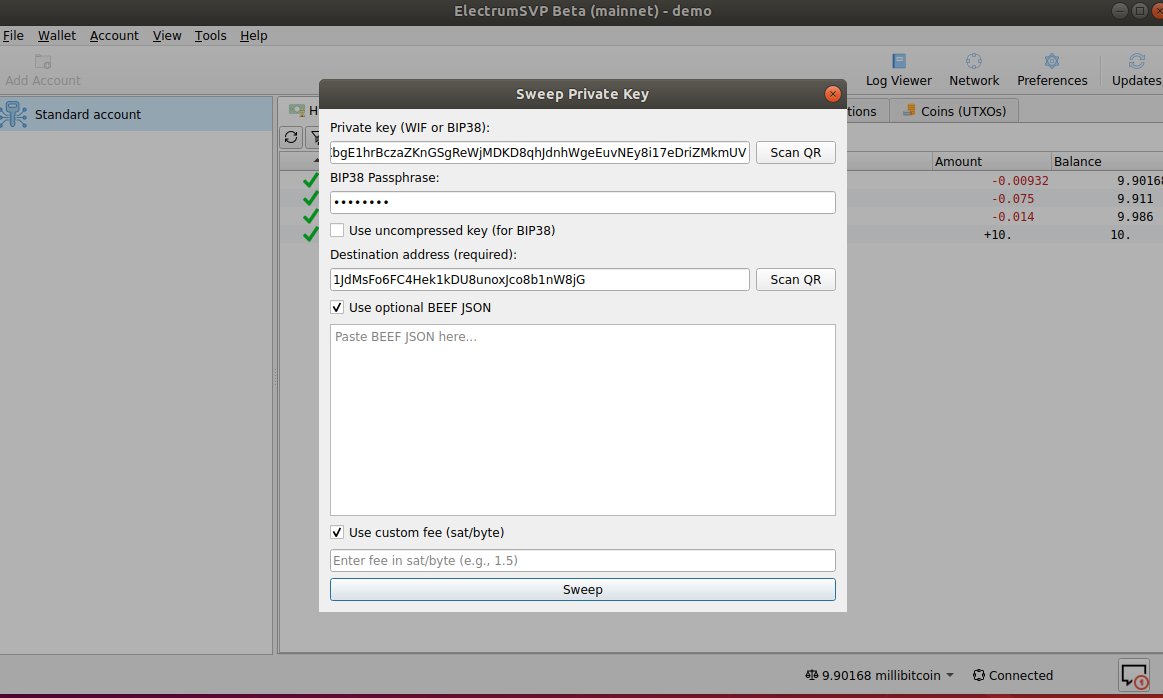Sort by the Balance column header
Screen dimensions: 1163x698
[1107, 161]
